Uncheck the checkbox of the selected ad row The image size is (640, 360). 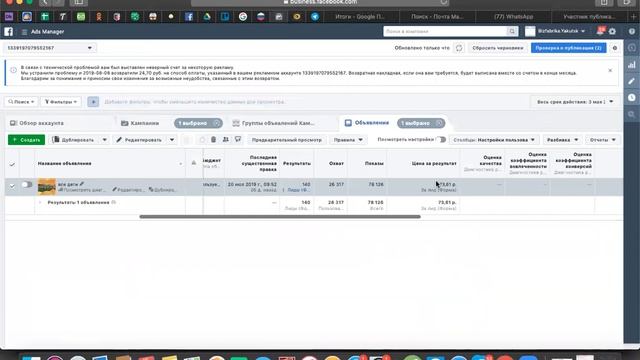point(12,186)
